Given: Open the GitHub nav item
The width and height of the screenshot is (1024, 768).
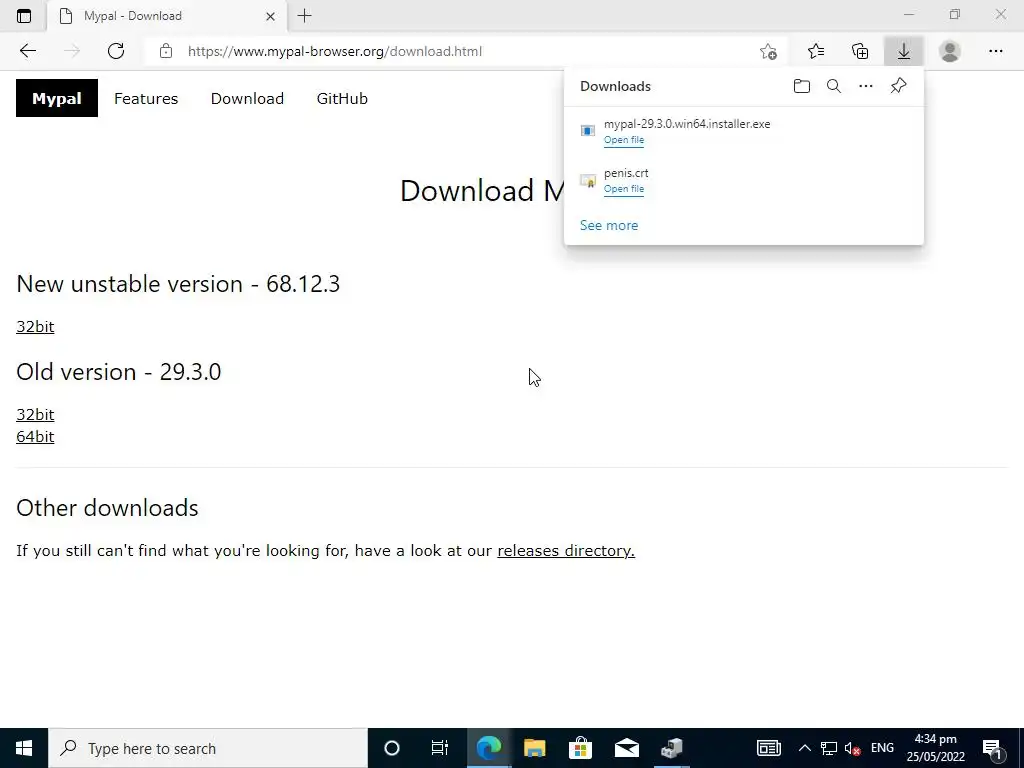Looking at the screenshot, I should coord(342,99).
